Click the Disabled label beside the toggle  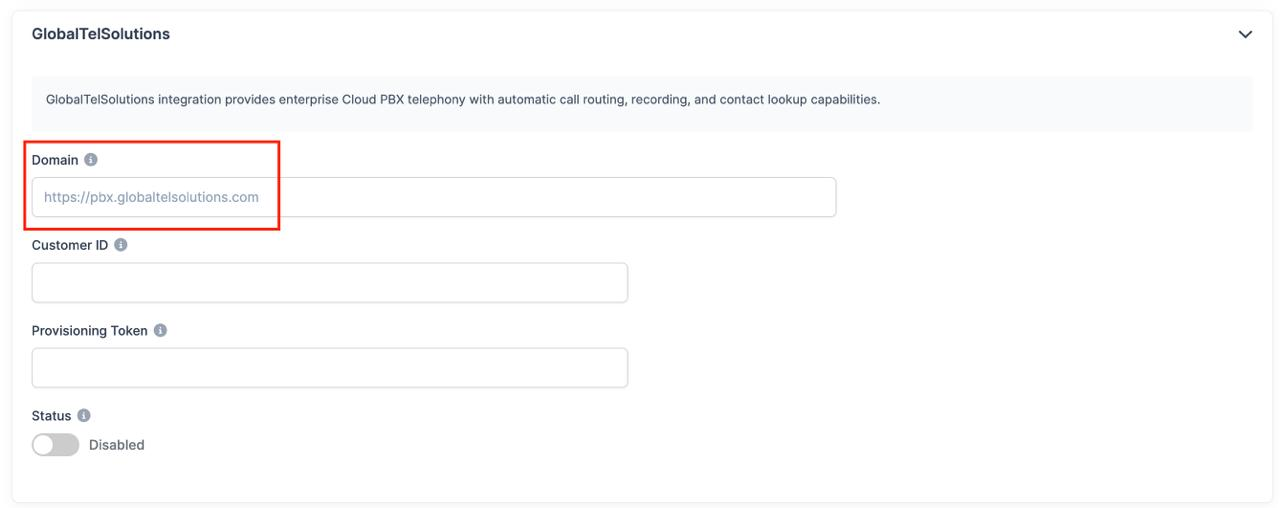(x=117, y=445)
